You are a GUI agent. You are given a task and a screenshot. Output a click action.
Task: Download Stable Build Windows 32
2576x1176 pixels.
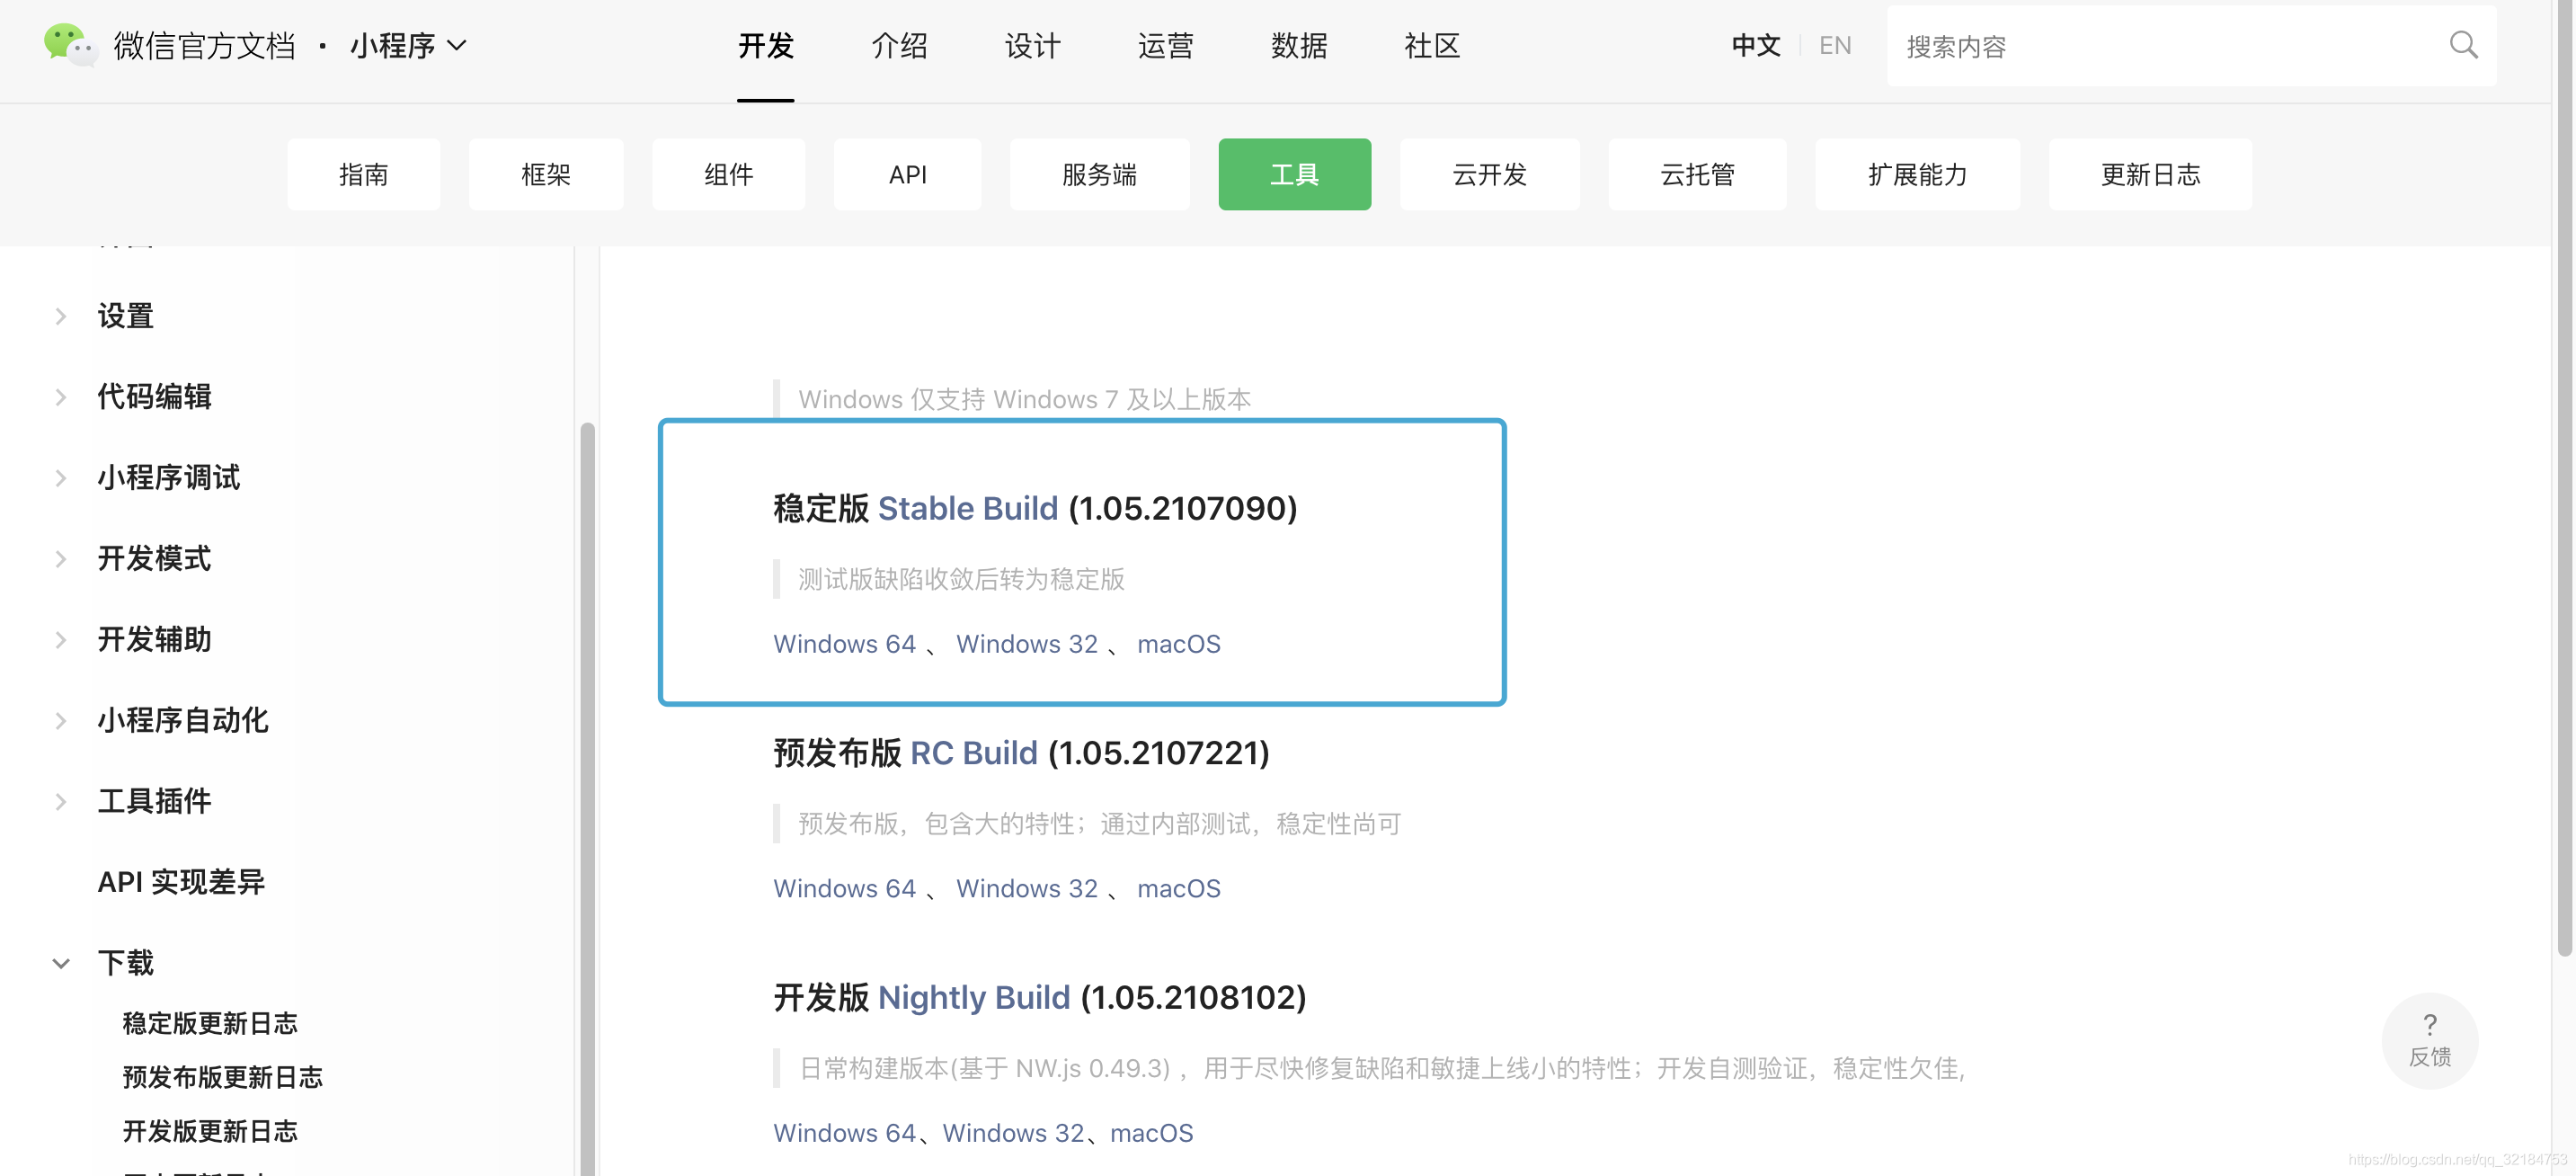1026,644
